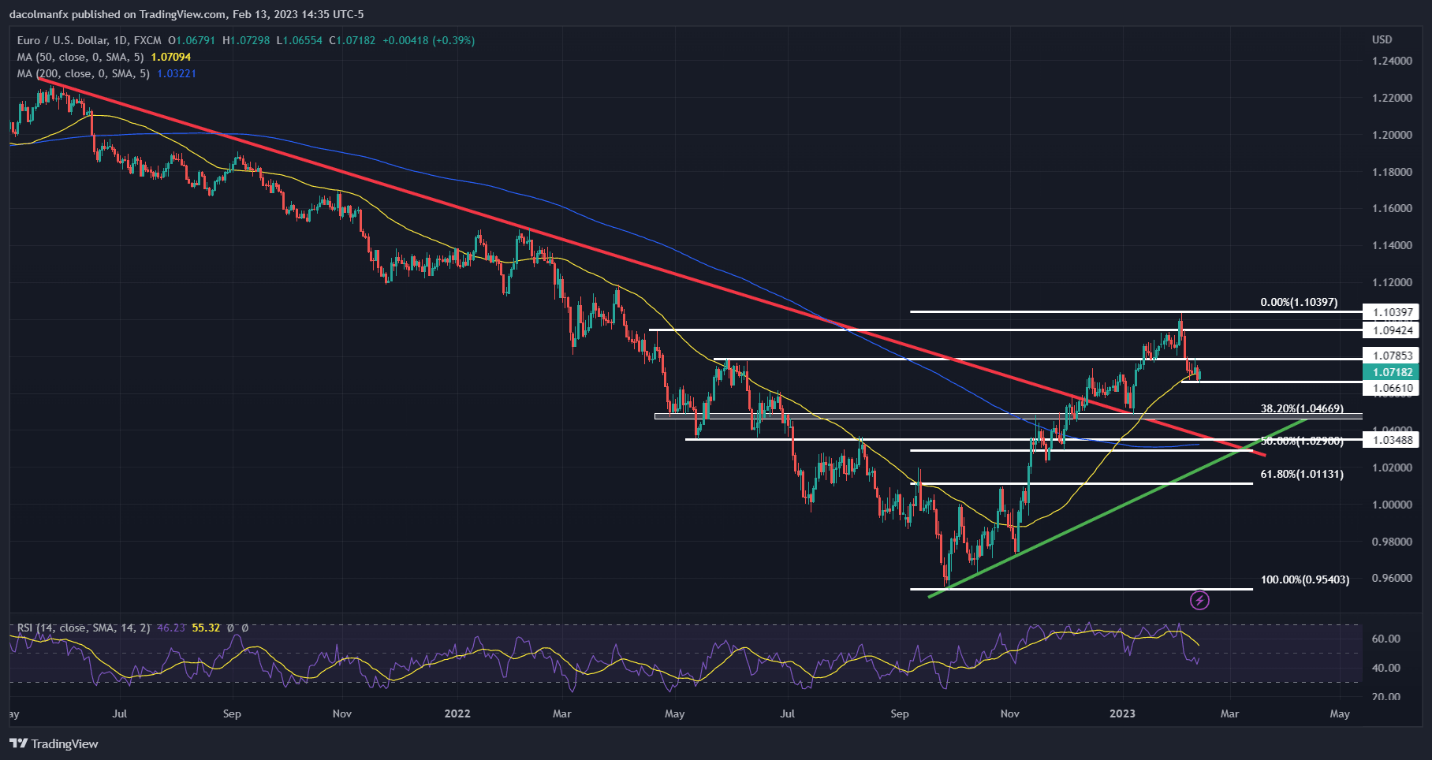The height and width of the screenshot is (760, 1432).
Task: Click the yellow RSI average value 55.32
Action: click(x=204, y=628)
